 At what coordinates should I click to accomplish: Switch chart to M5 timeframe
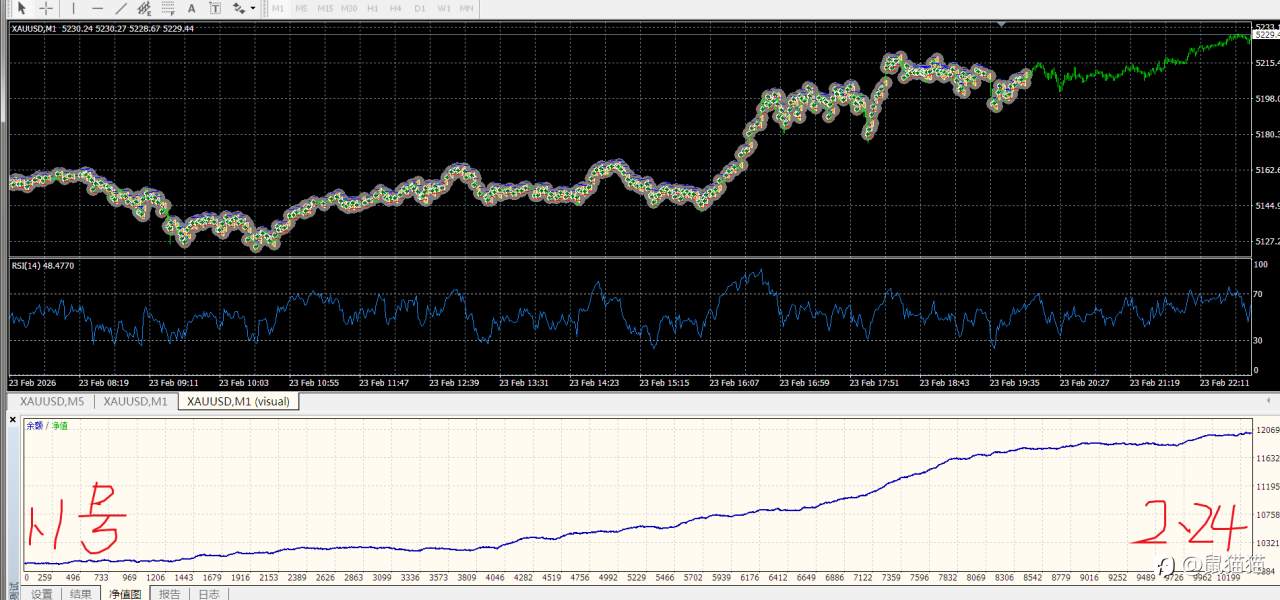(x=301, y=7)
